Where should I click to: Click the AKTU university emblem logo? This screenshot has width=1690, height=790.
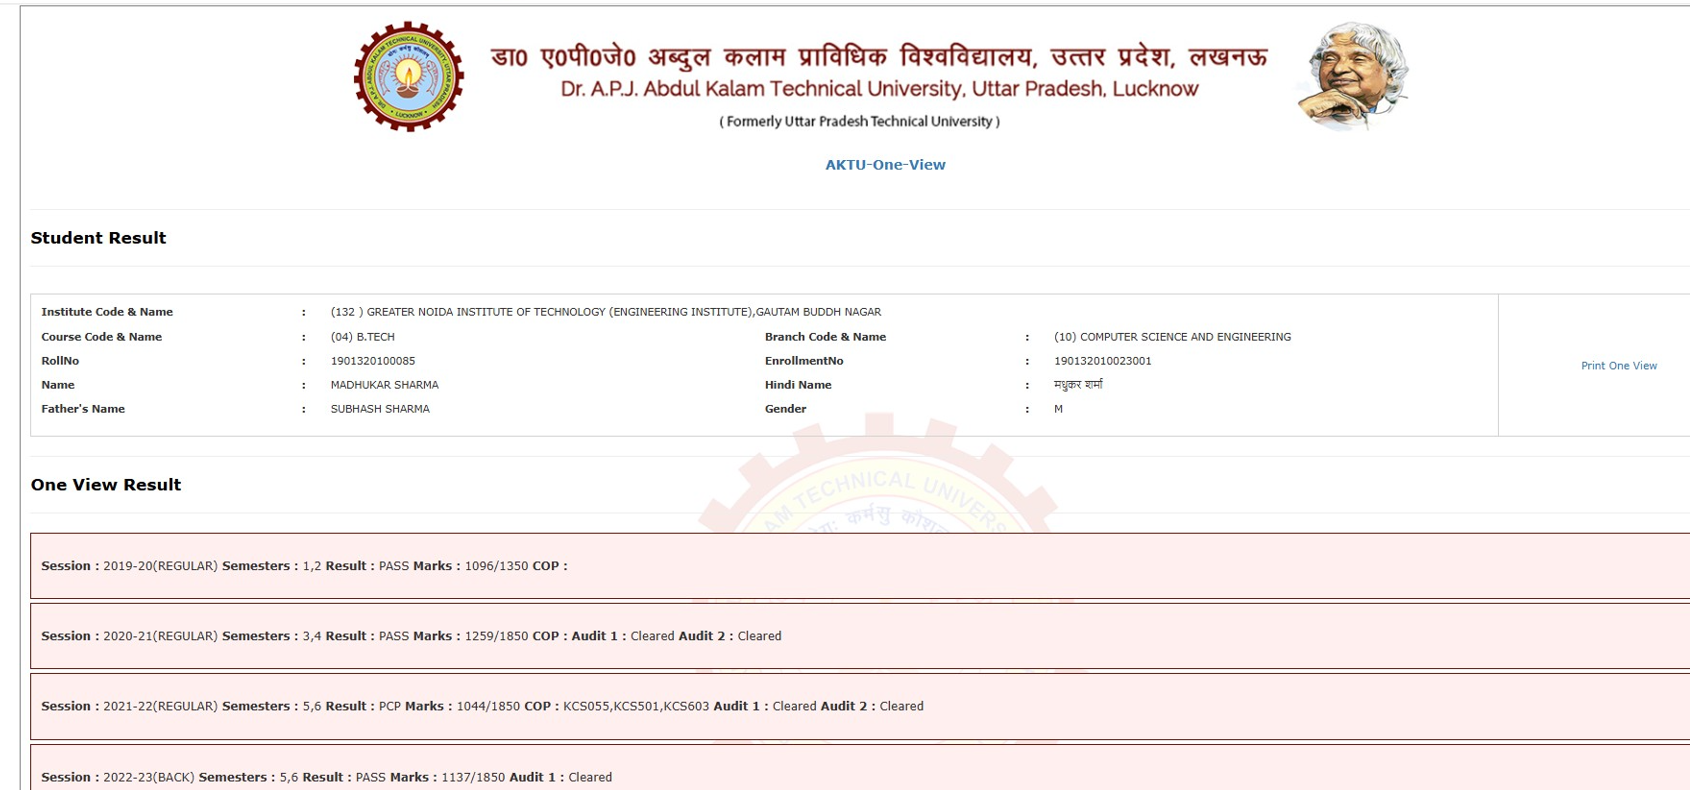pos(408,77)
